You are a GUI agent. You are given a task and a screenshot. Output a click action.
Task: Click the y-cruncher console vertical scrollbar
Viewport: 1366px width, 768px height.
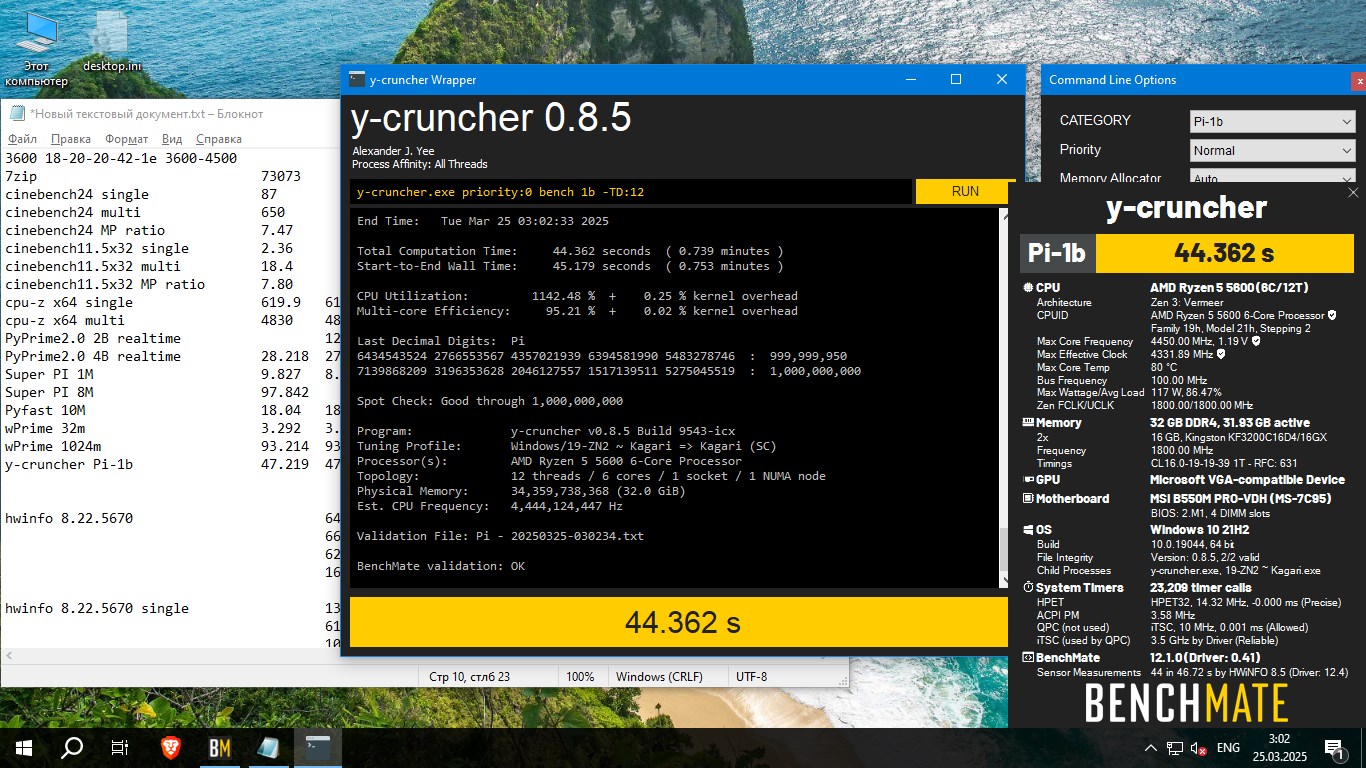(x=1003, y=398)
